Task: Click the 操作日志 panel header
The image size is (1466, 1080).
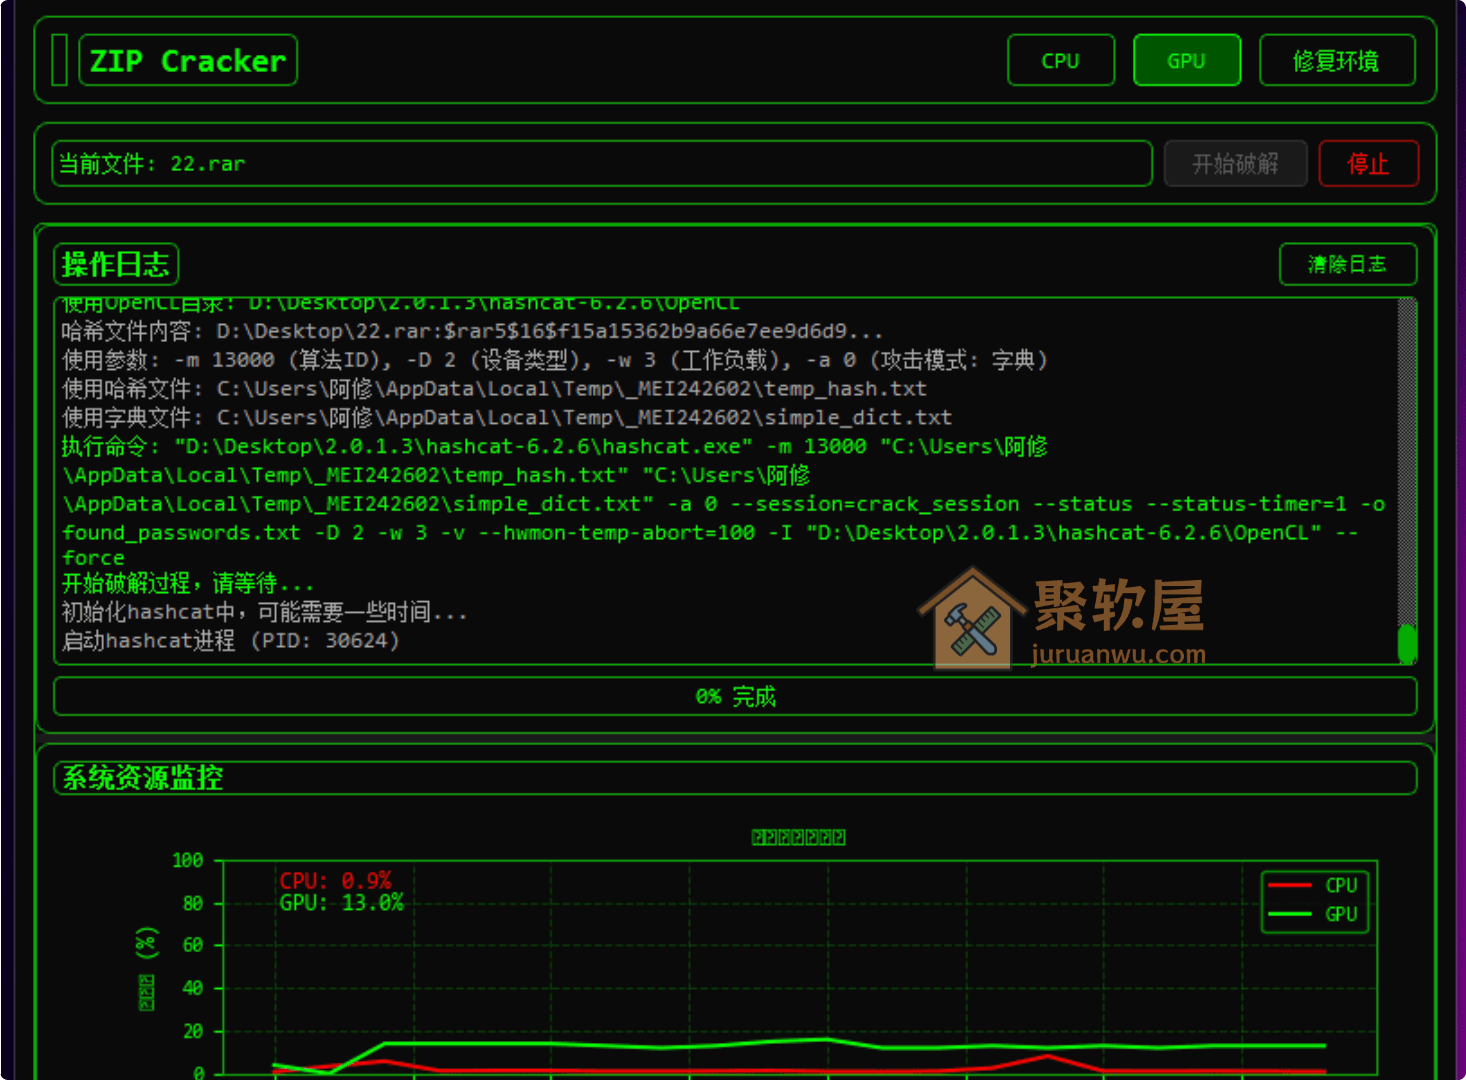Action: coord(116,264)
